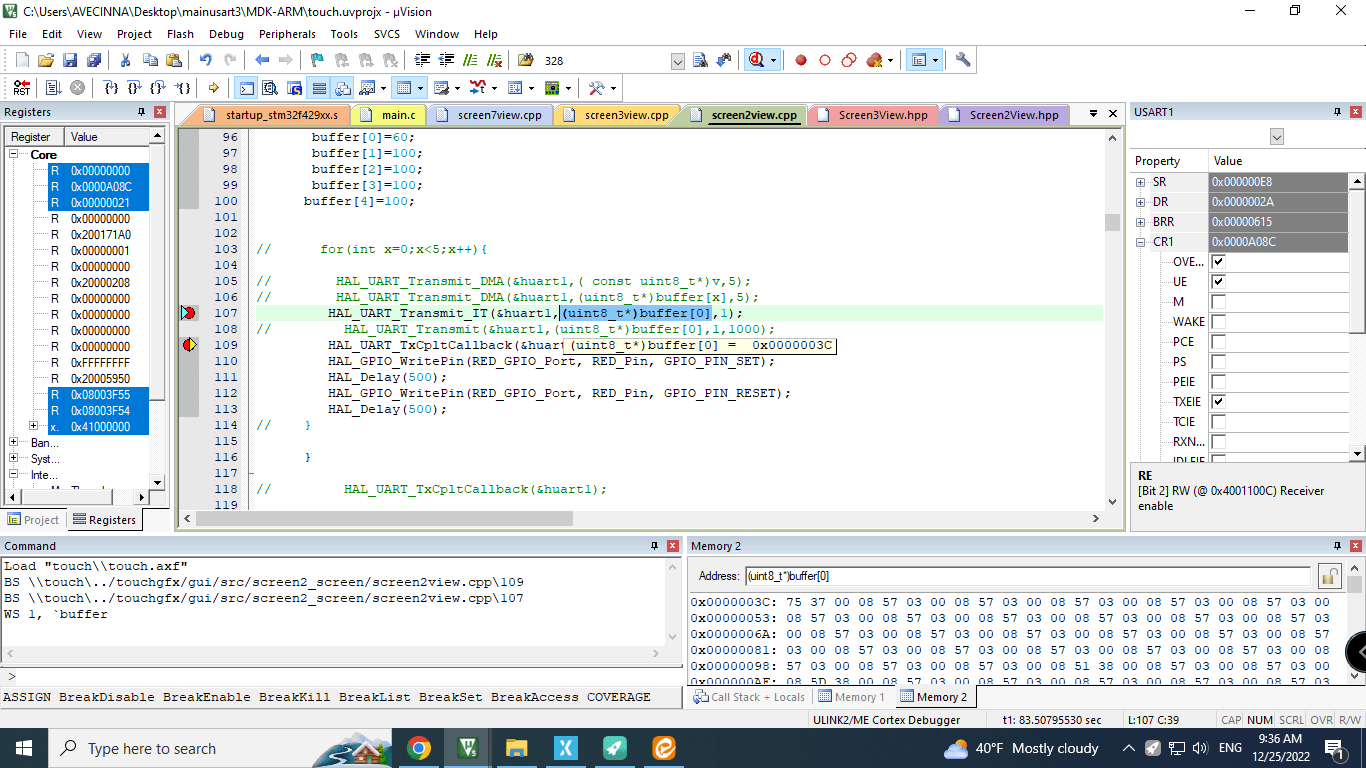Open the Debug menu

(x=226, y=34)
